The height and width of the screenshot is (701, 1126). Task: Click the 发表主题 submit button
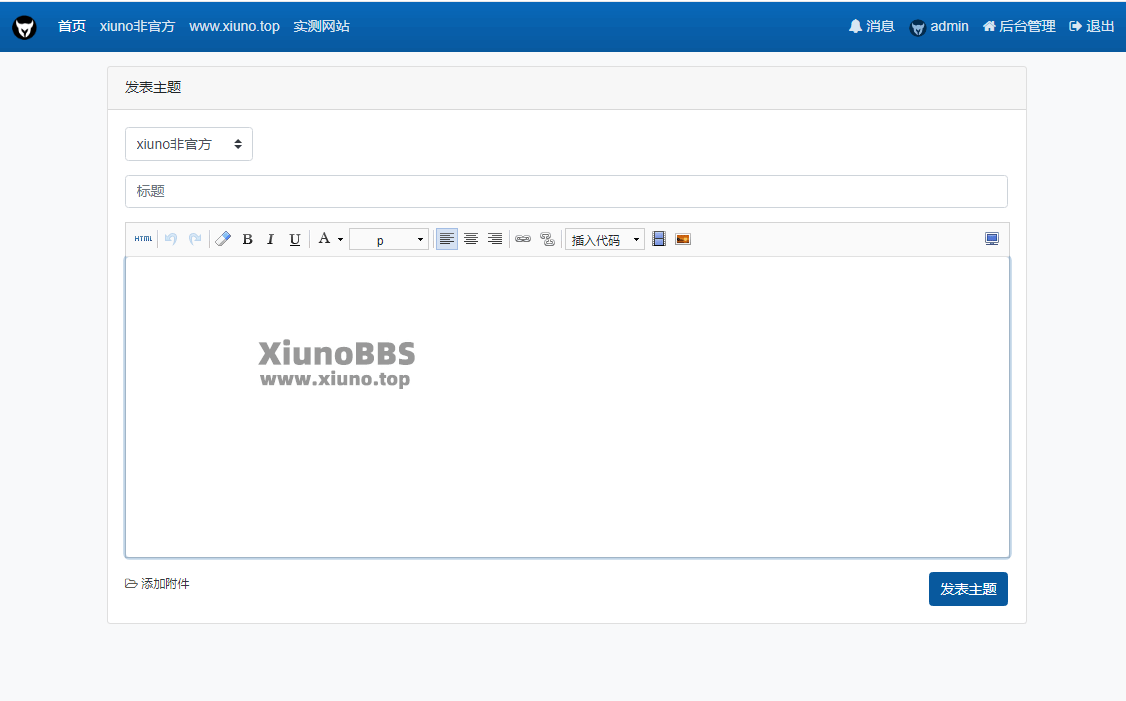tap(968, 589)
